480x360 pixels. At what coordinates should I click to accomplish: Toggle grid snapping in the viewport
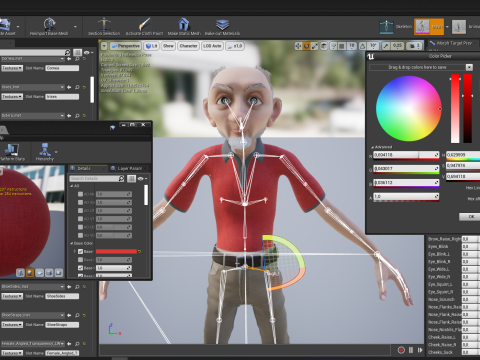[342, 46]
